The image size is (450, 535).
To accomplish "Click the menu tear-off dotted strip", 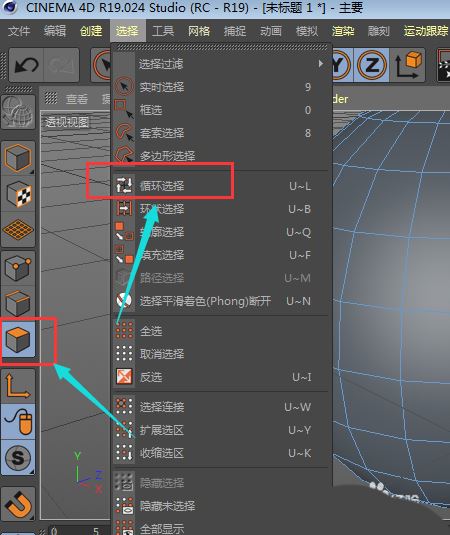I will pyautogui.click(x=221, y=47).
